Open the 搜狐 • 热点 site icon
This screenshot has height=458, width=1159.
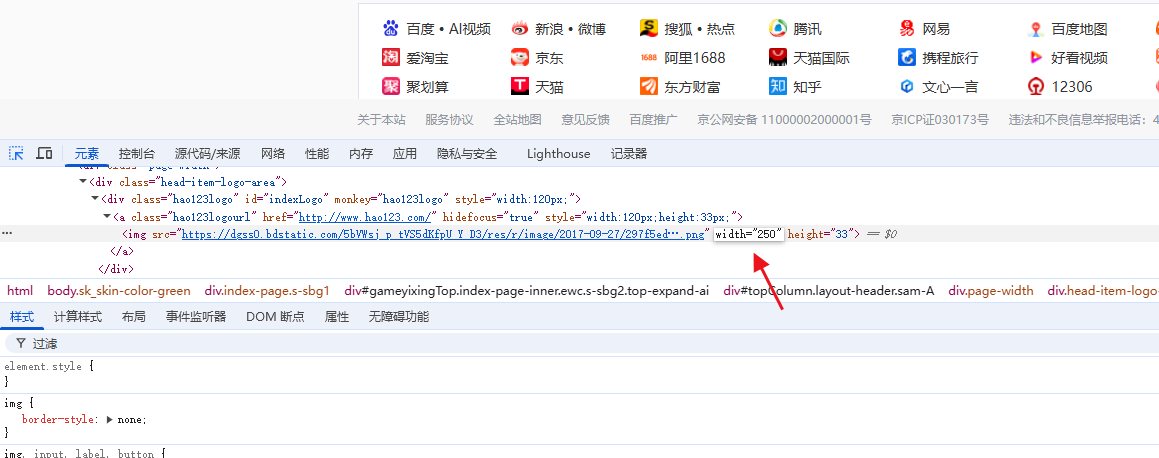click(649, 29)
